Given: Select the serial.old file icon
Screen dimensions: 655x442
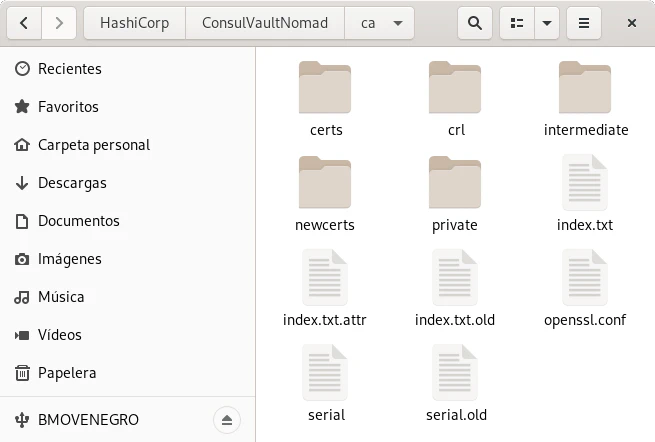Looking at the screenshot, I should point(455,372).
